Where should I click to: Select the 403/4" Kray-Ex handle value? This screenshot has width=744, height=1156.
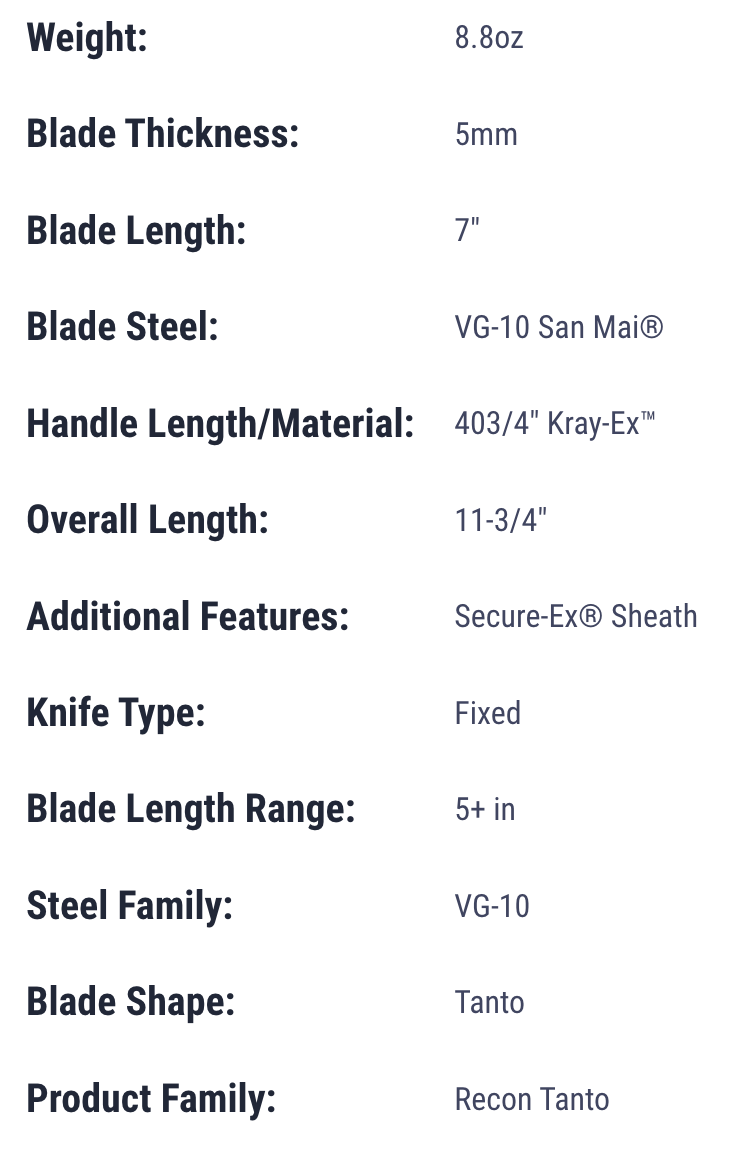555,424
